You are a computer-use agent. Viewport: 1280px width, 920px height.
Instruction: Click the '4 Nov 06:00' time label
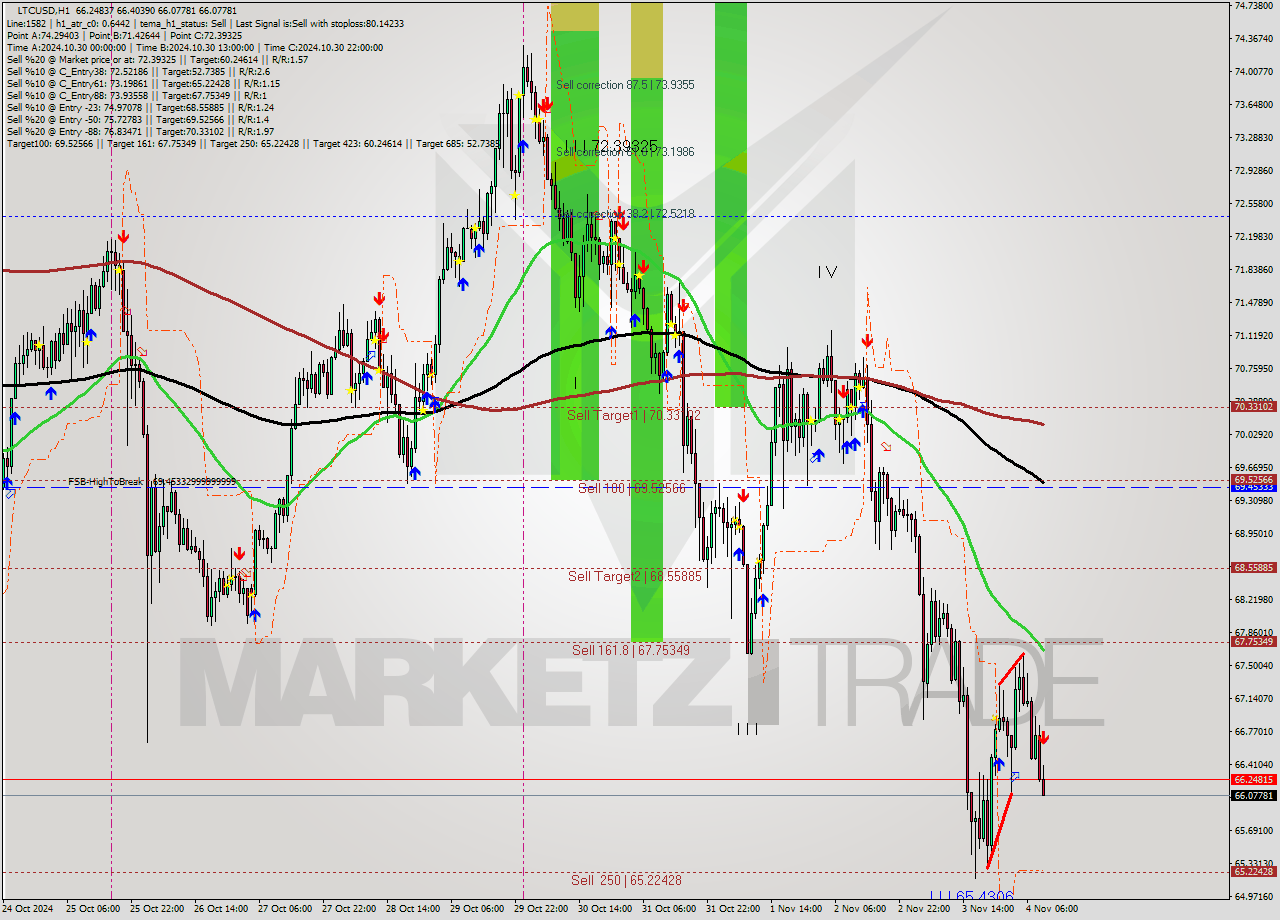click(x=1052, y=908)
